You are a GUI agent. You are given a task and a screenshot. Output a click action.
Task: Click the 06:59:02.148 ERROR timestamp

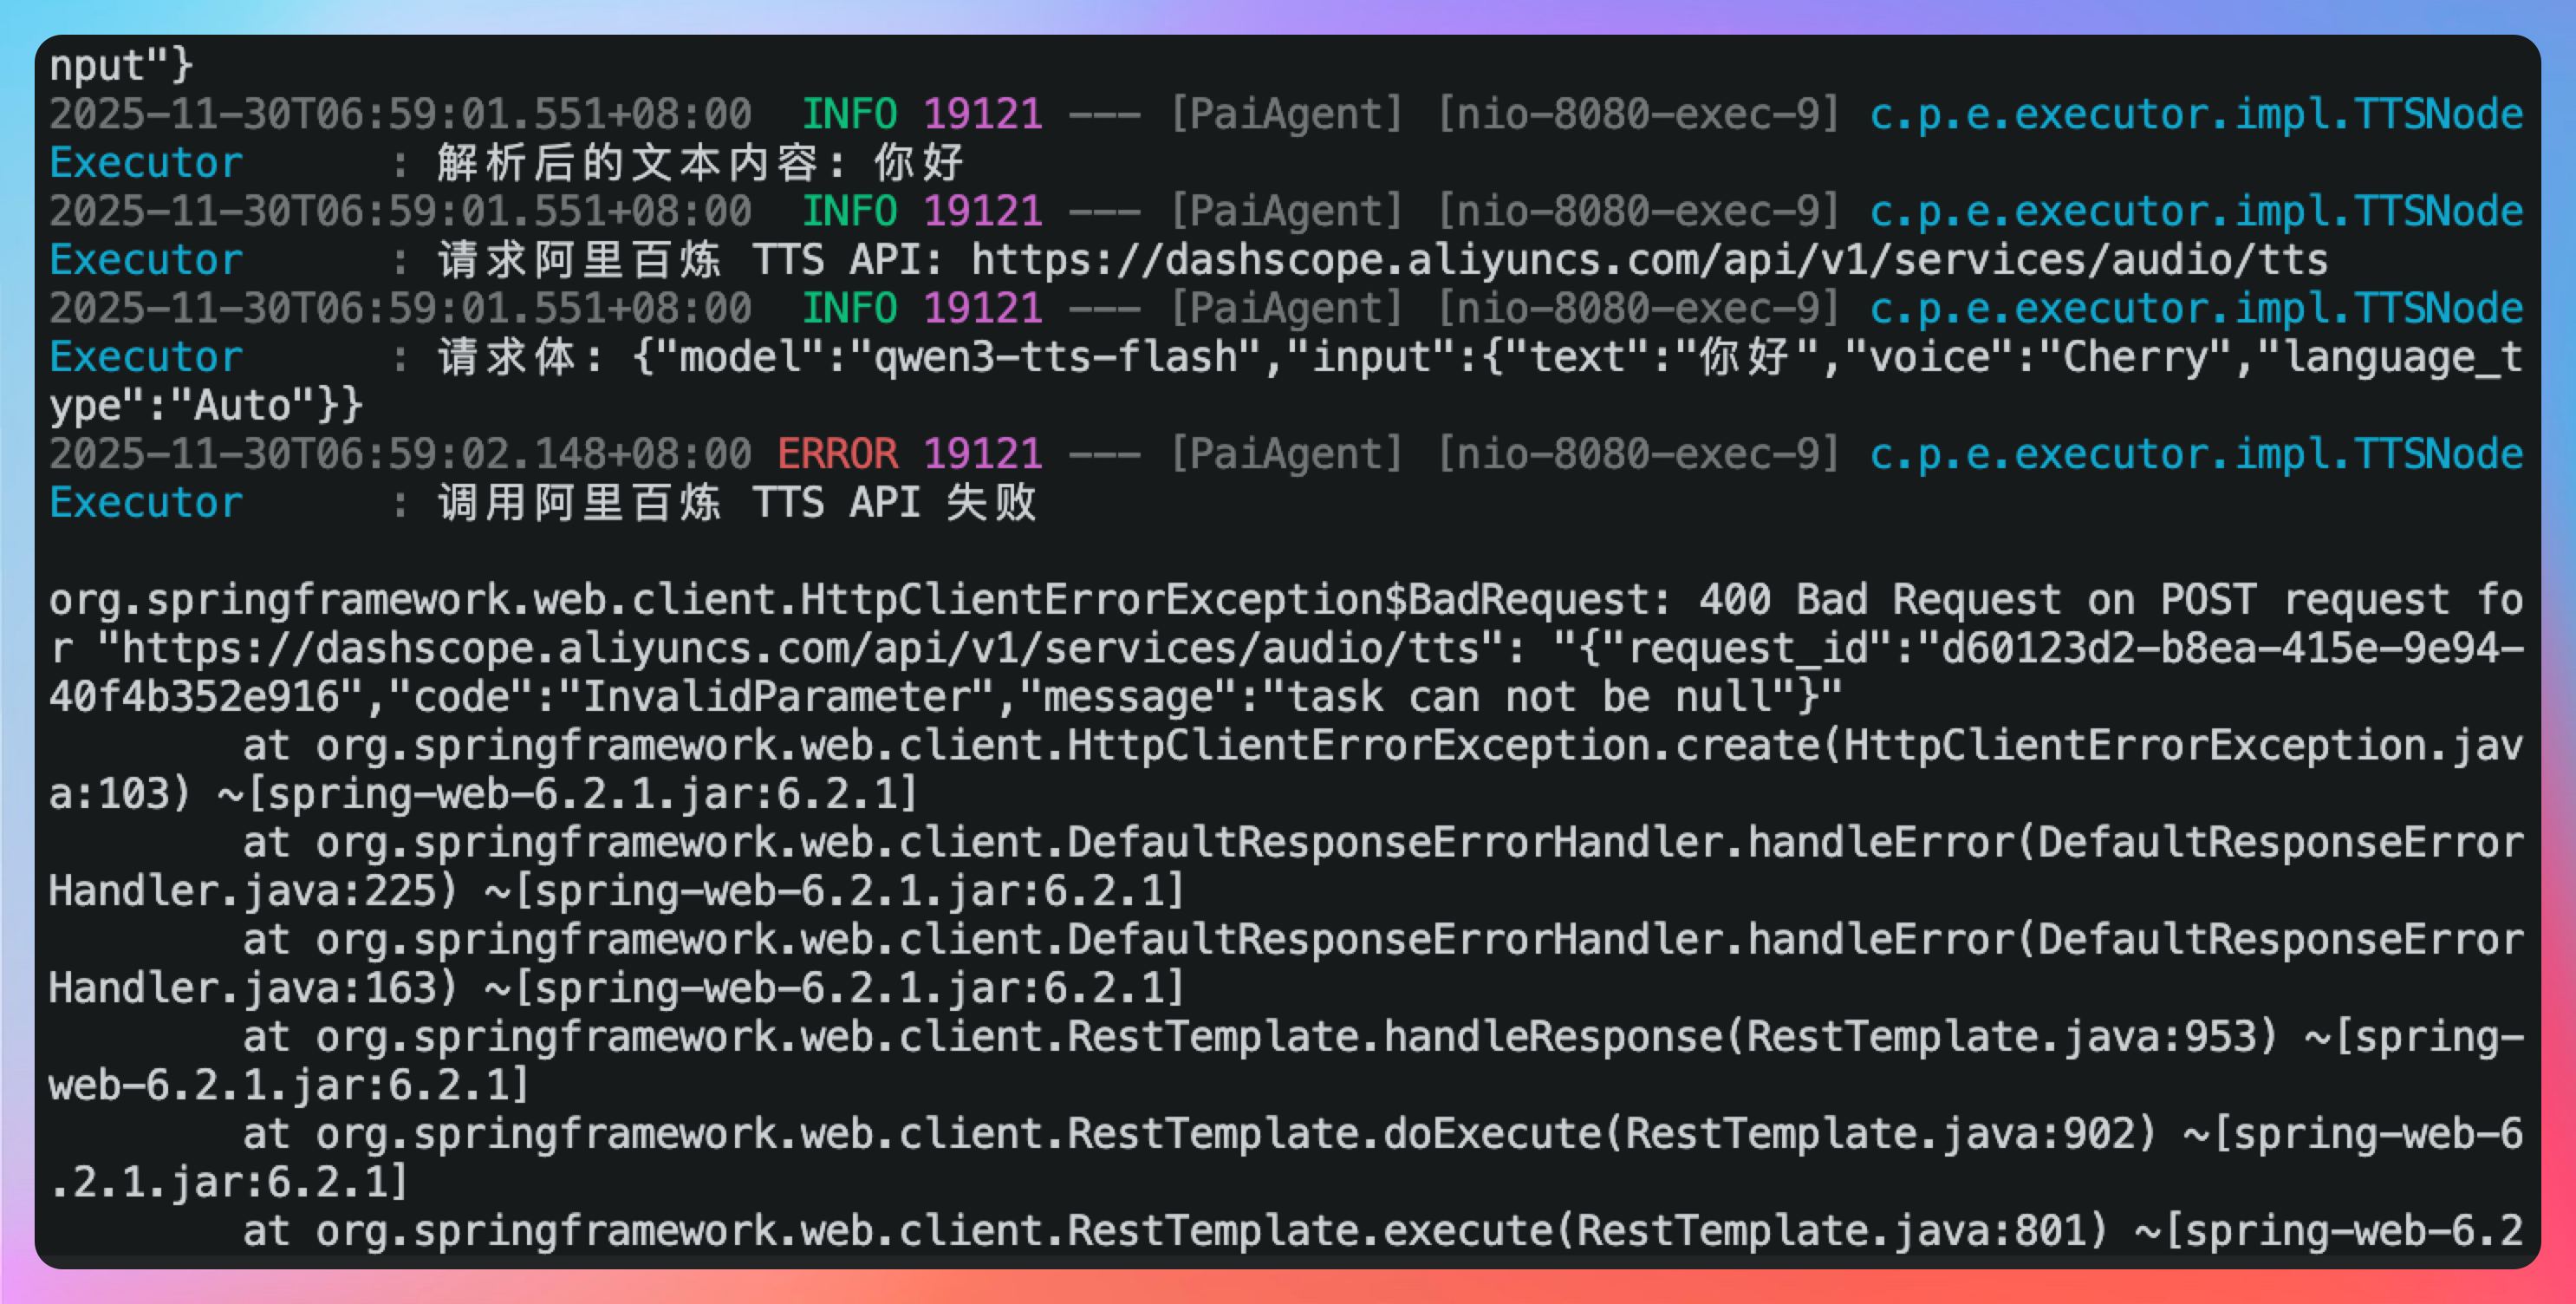(x=400, y=454)
